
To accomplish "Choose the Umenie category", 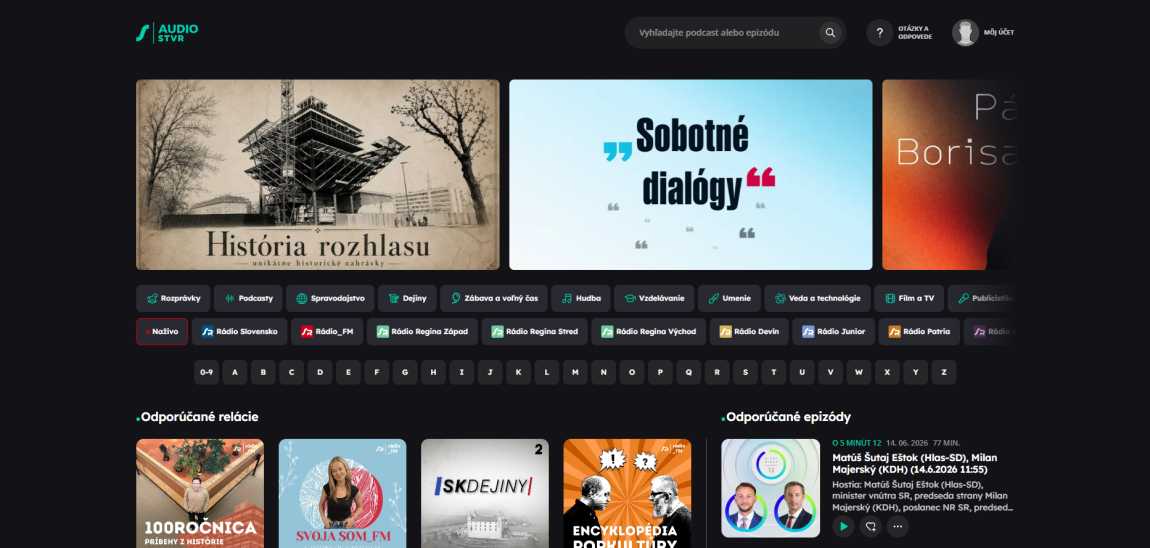I will (730, 299).
